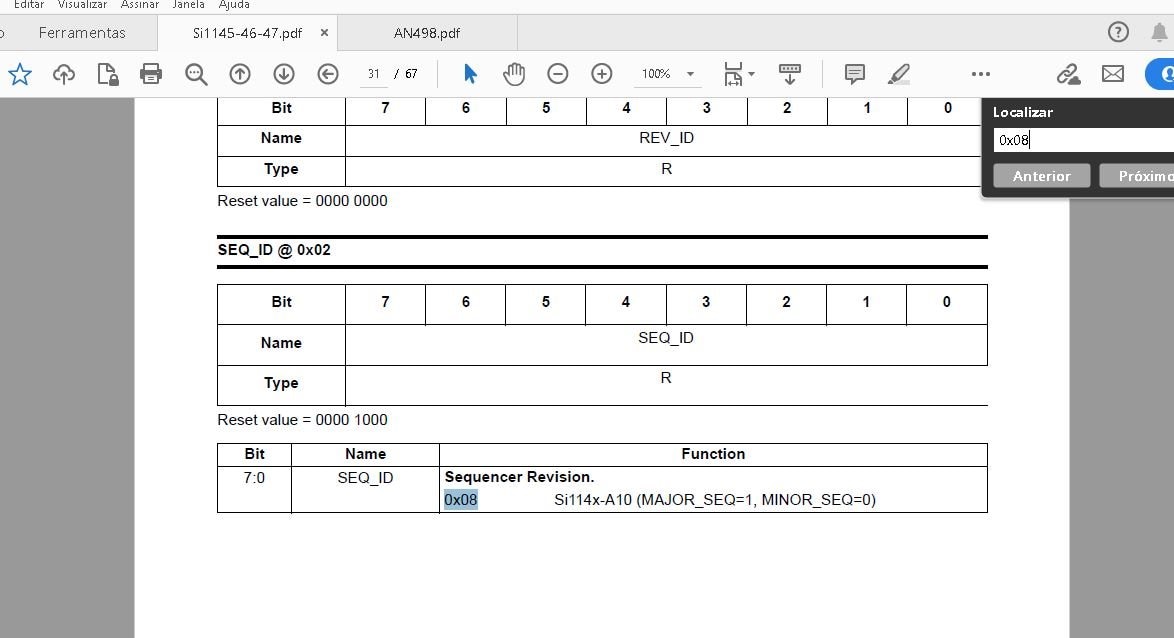This screenshot has height=638, width=1174.
Task: Open the zoom level 100% dropdown
Action: [x=668, y=73]
